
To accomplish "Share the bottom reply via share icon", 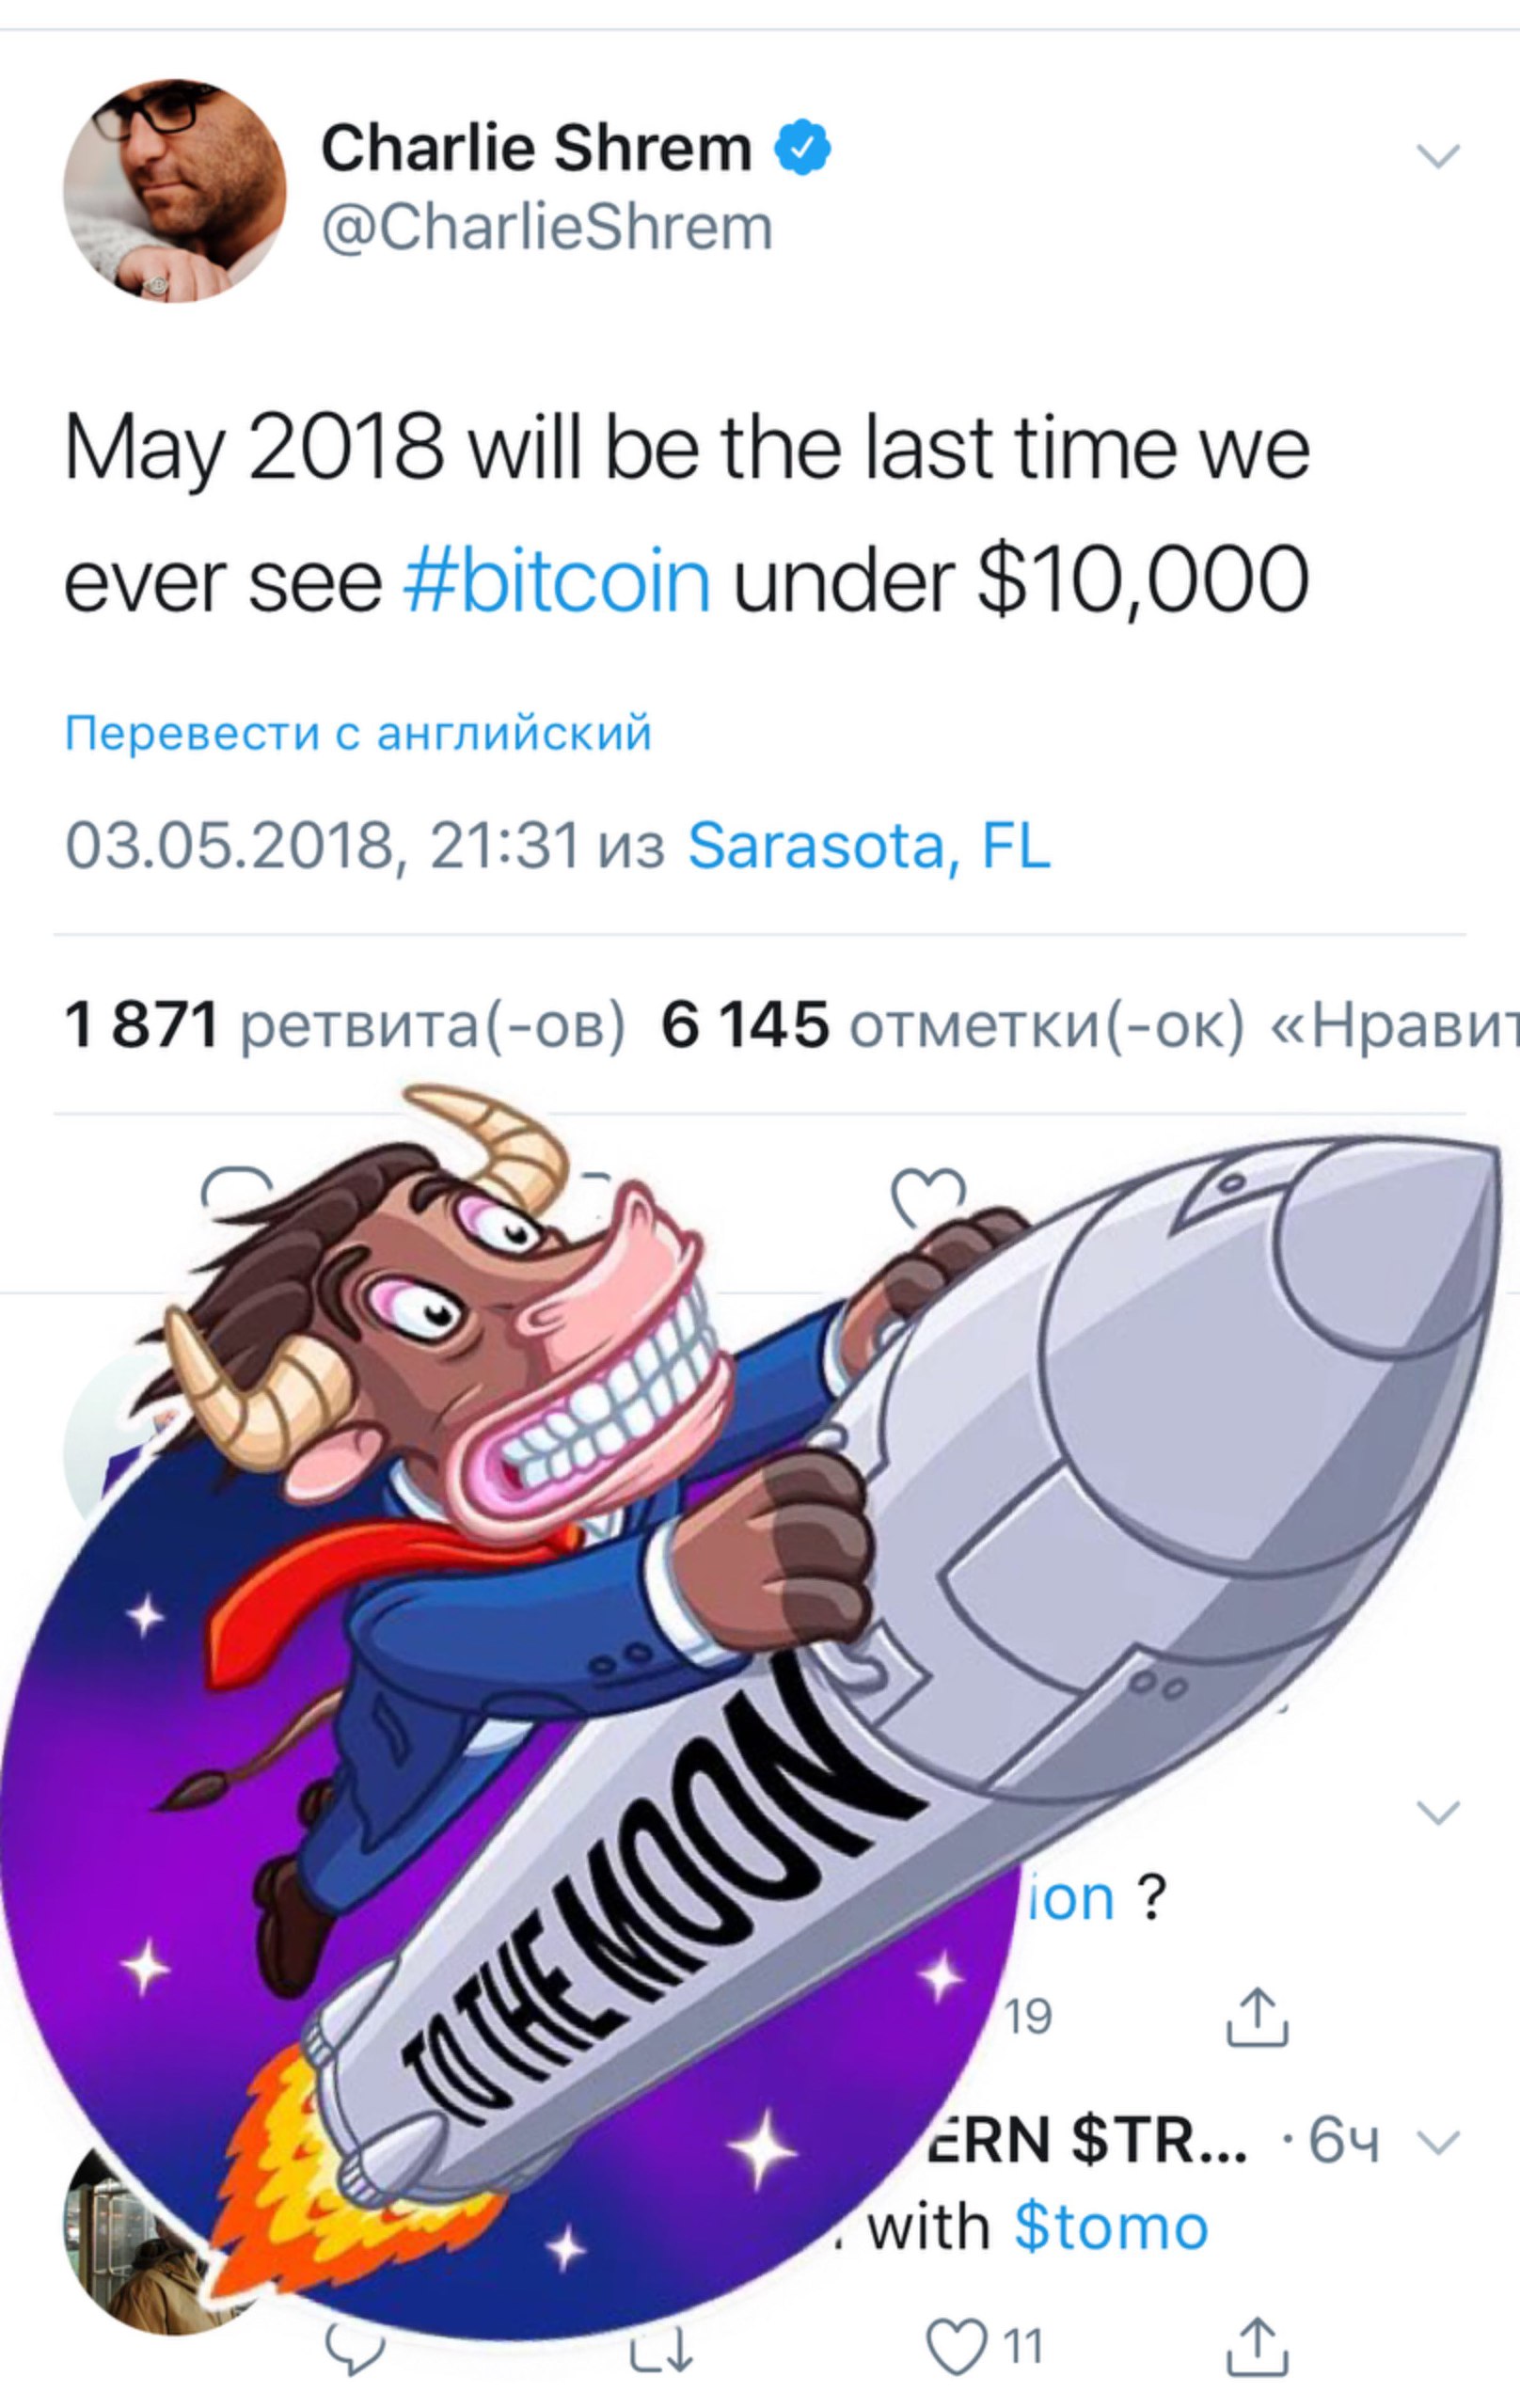I will 1257,2346.
